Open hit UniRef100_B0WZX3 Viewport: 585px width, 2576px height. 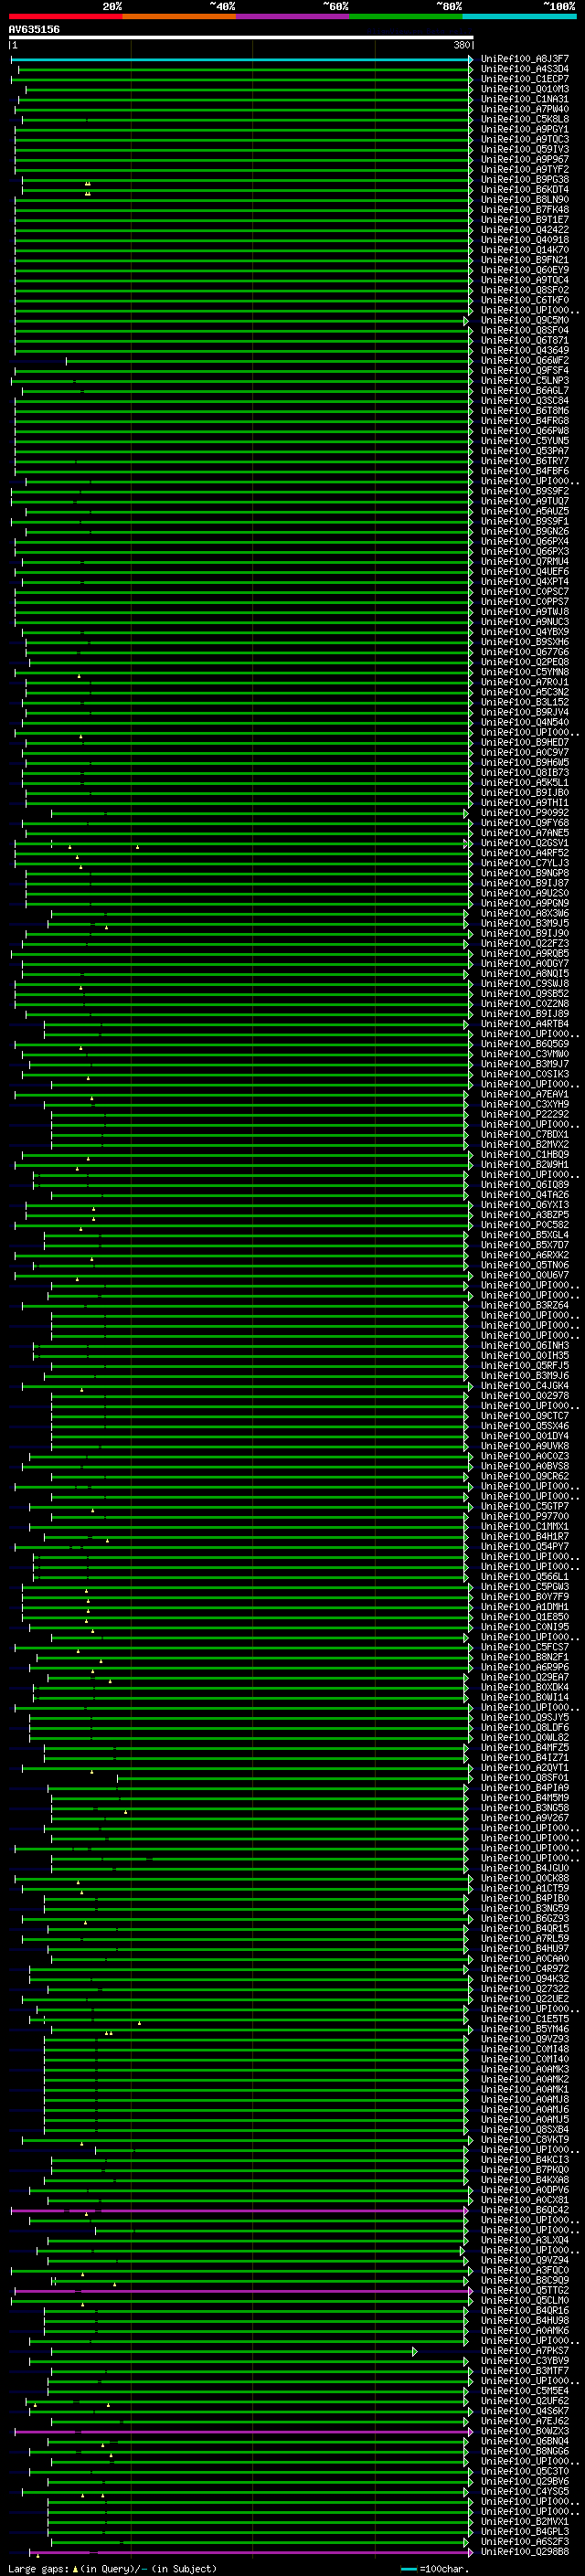pos(525,2430)
